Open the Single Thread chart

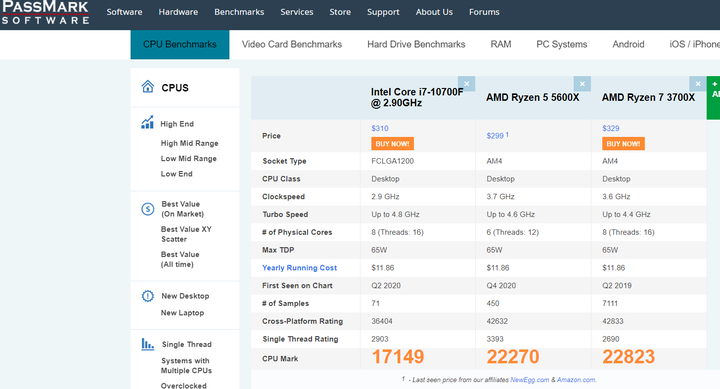click(187, 344)
